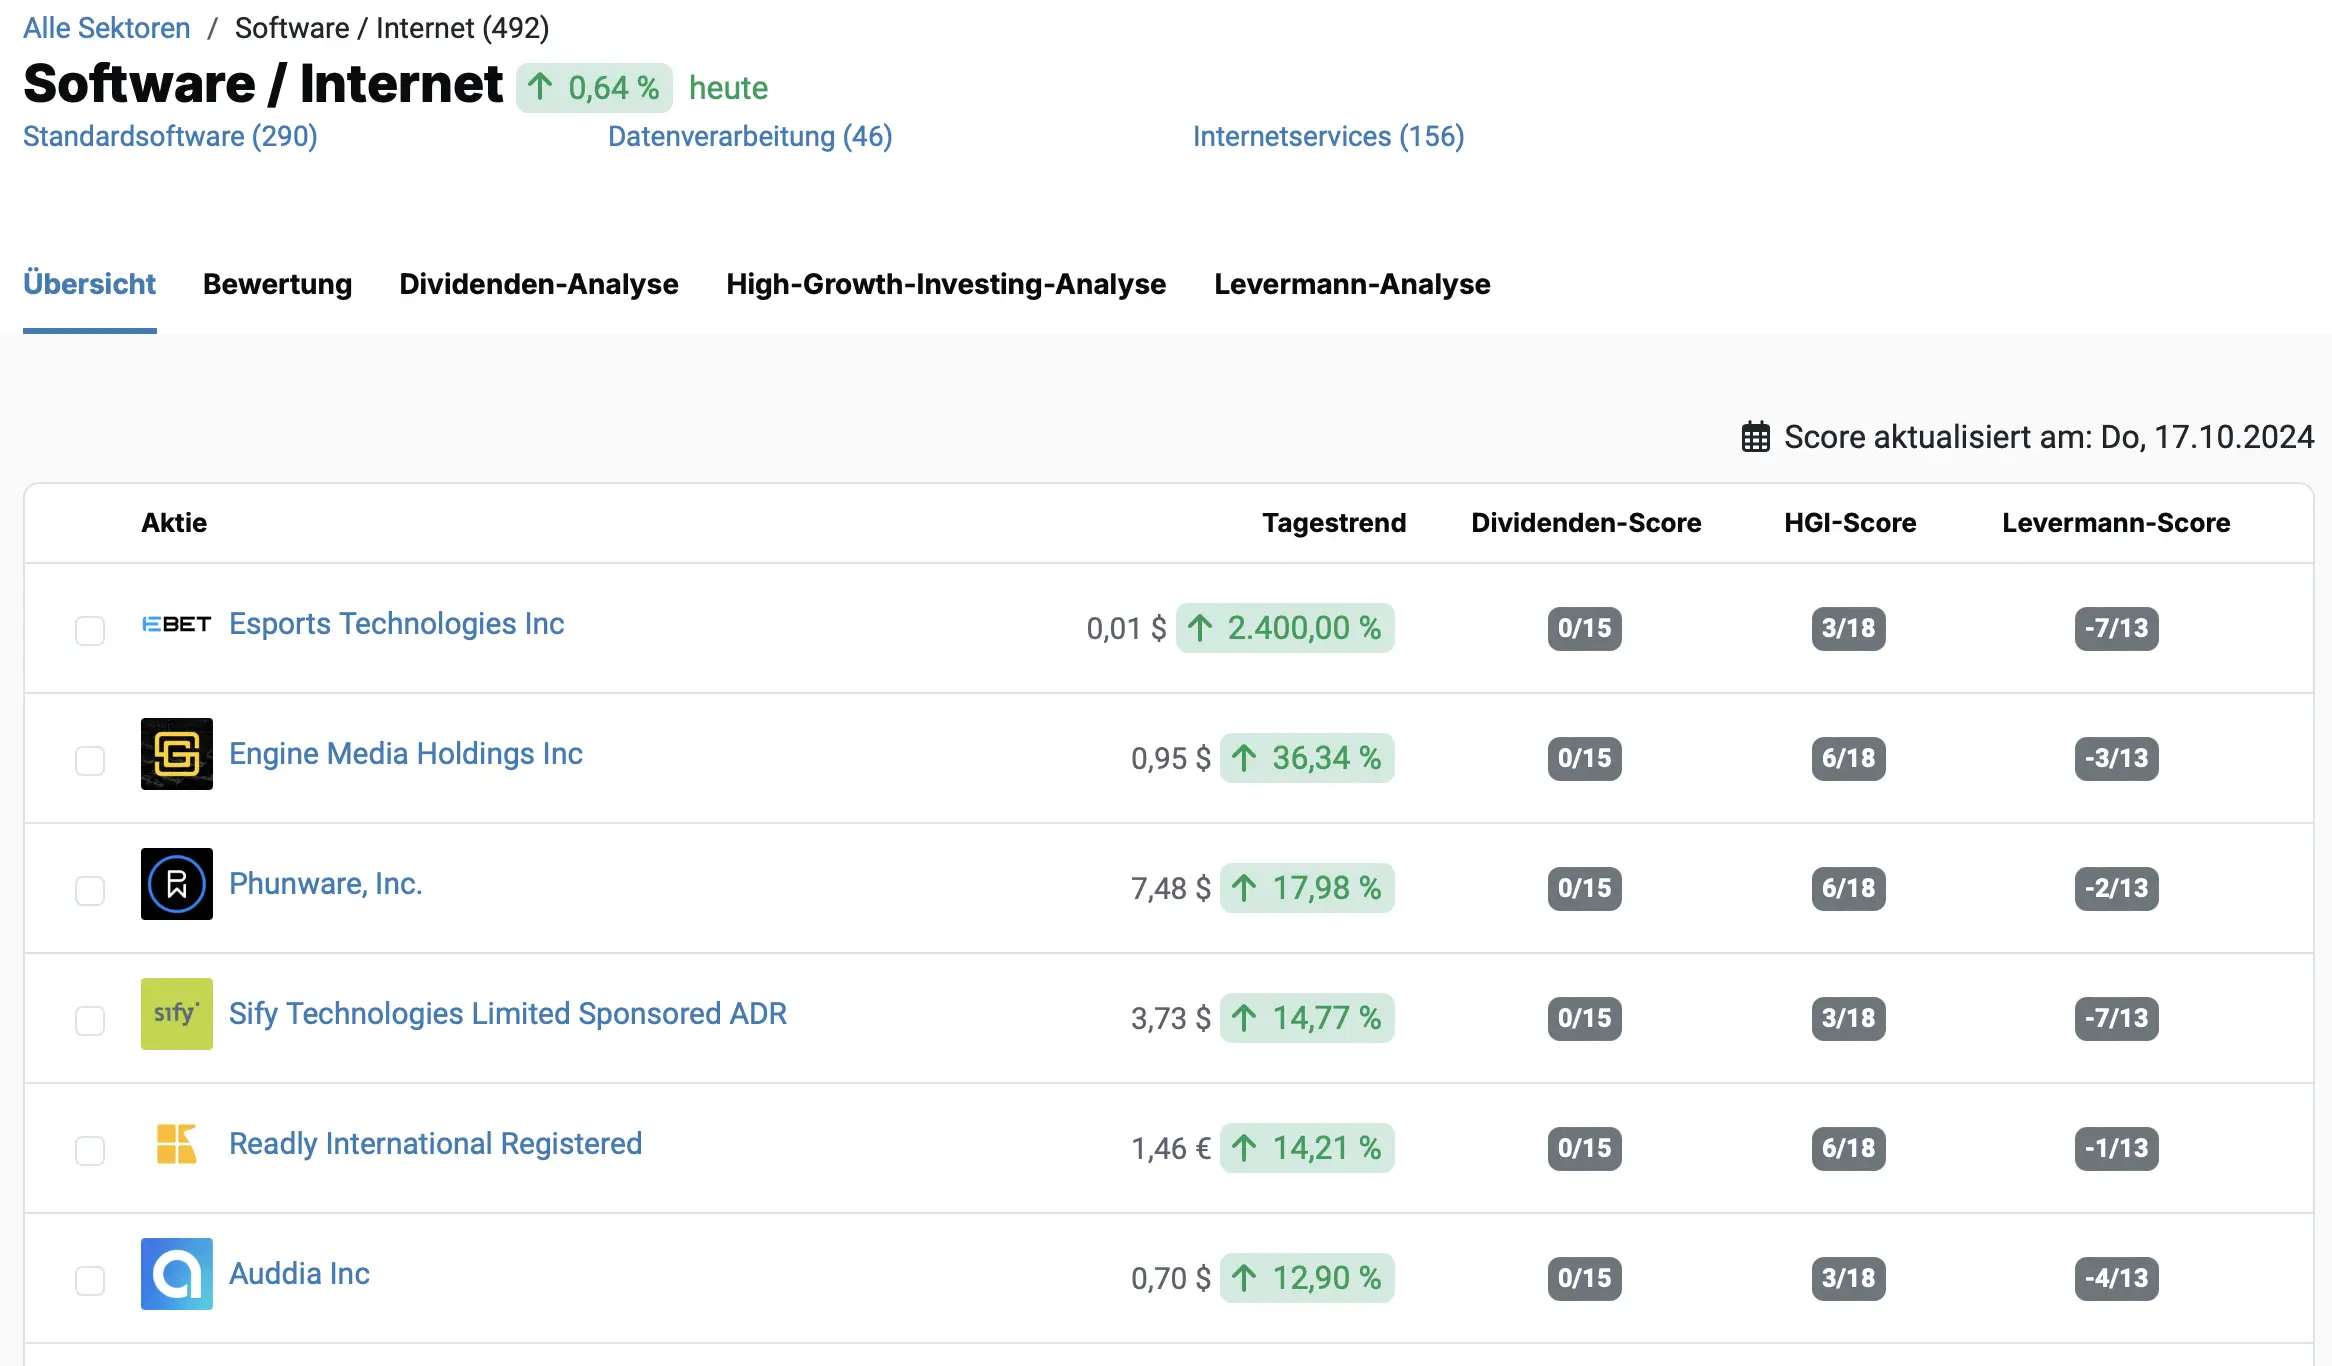Open Sify Technologies Limited Sponsored ADR
2332x1366 pixels.
[508, 1014]
